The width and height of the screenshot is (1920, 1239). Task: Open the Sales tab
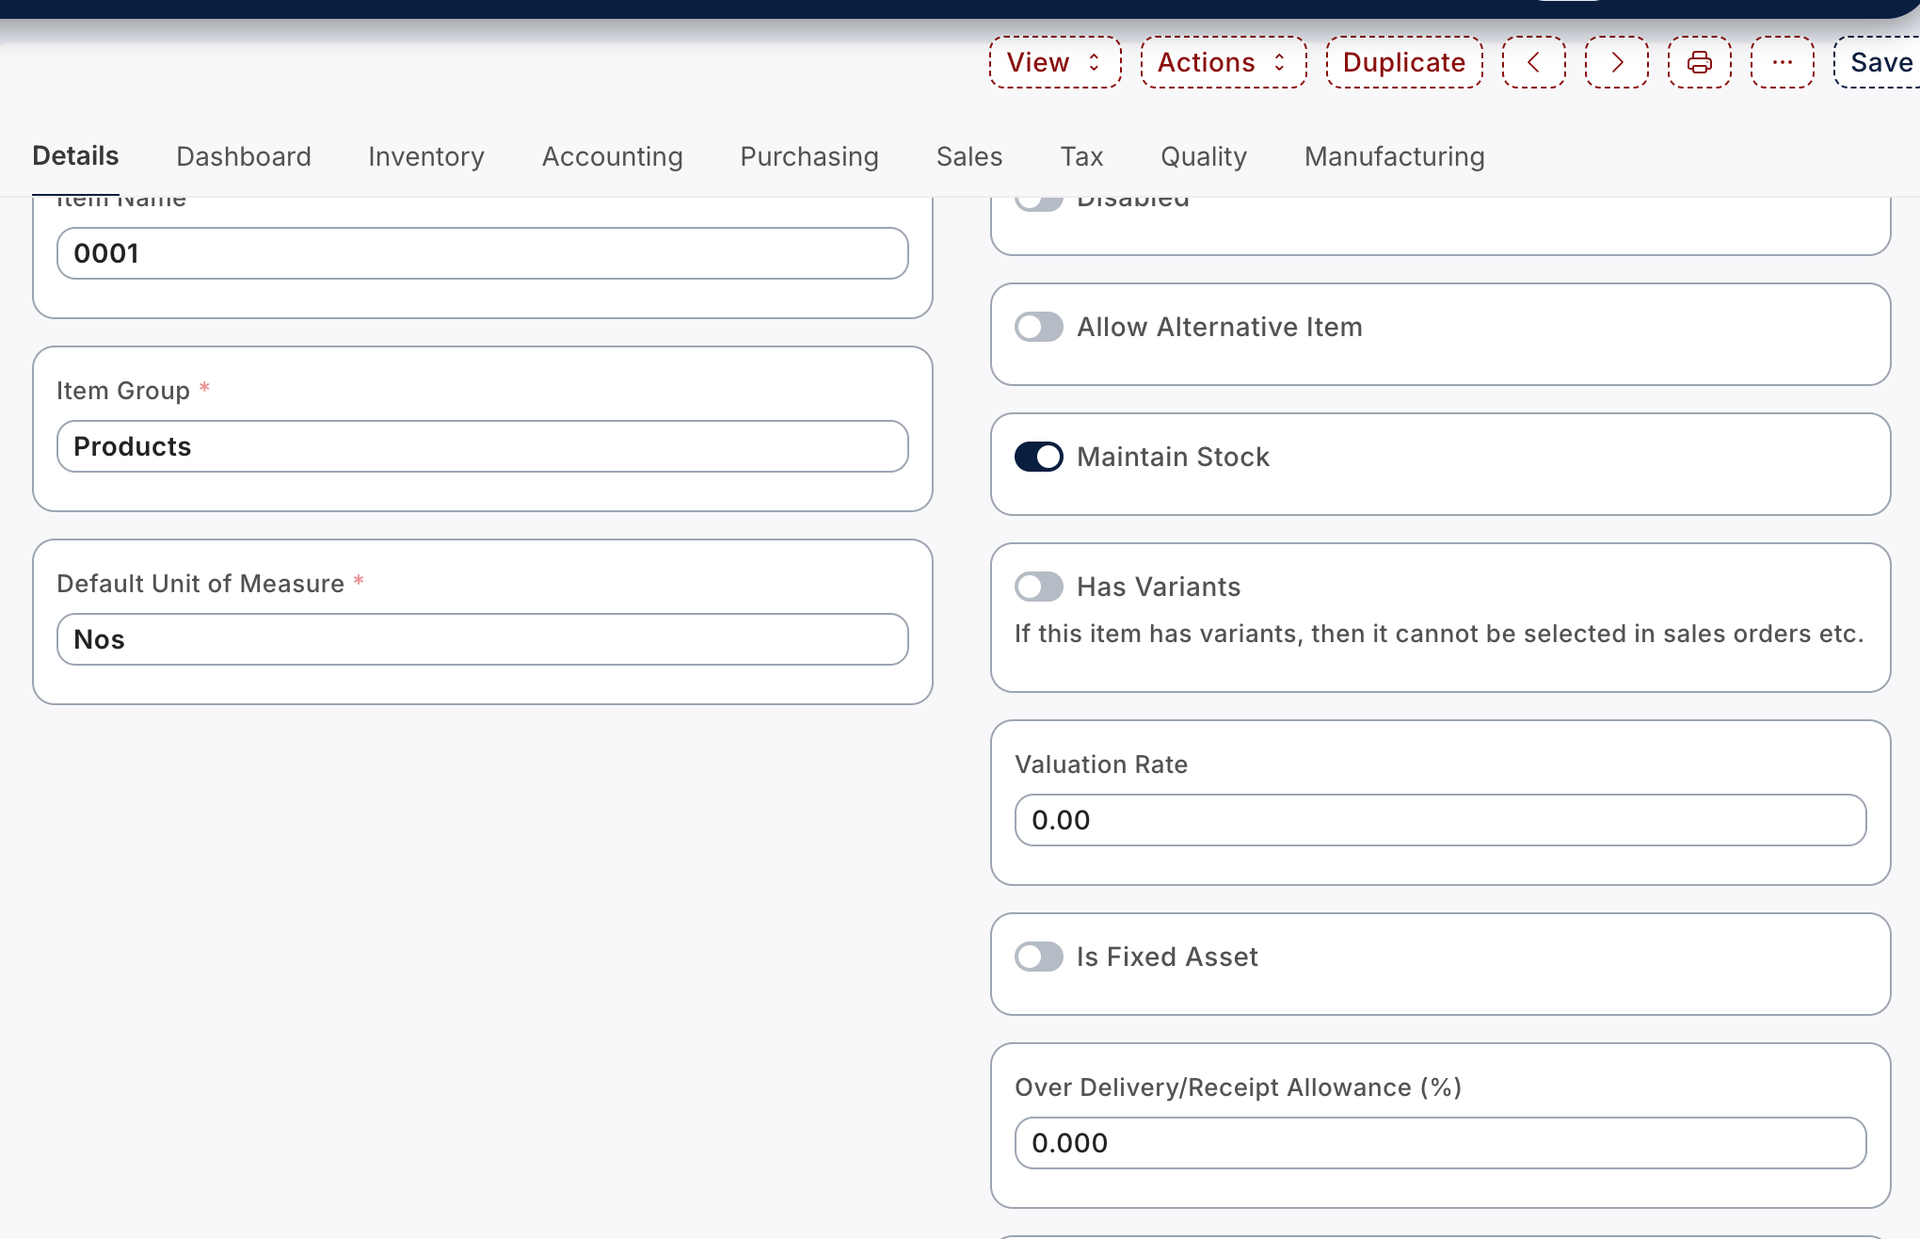[969, 156]
